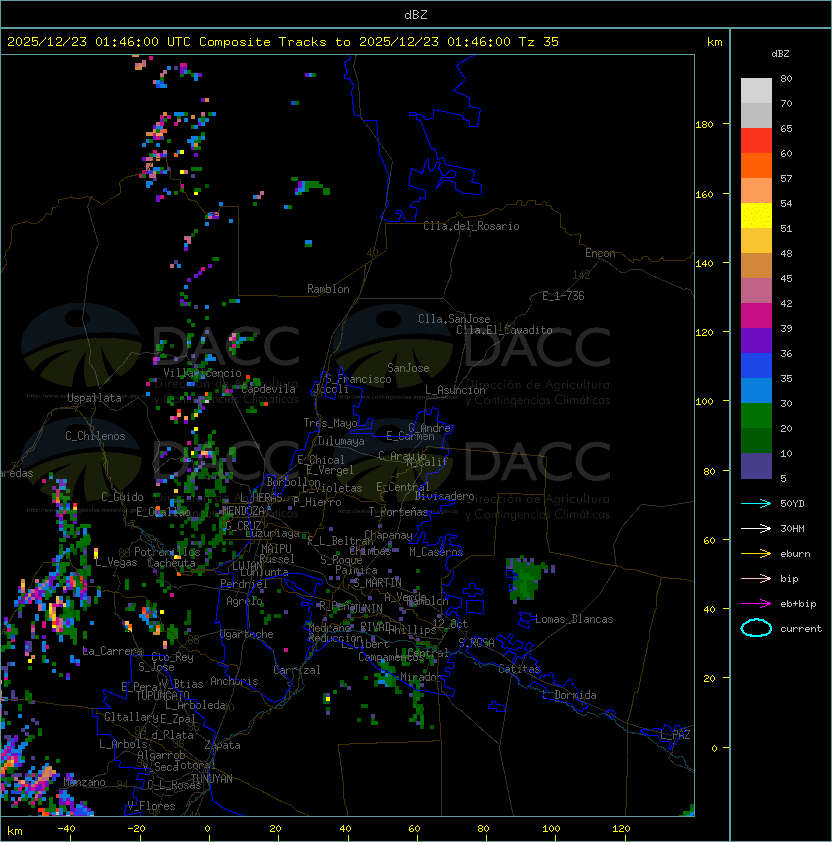Click the 'L_Asuncion' place label
The image size is (832, 842).
tap(455, 390)
